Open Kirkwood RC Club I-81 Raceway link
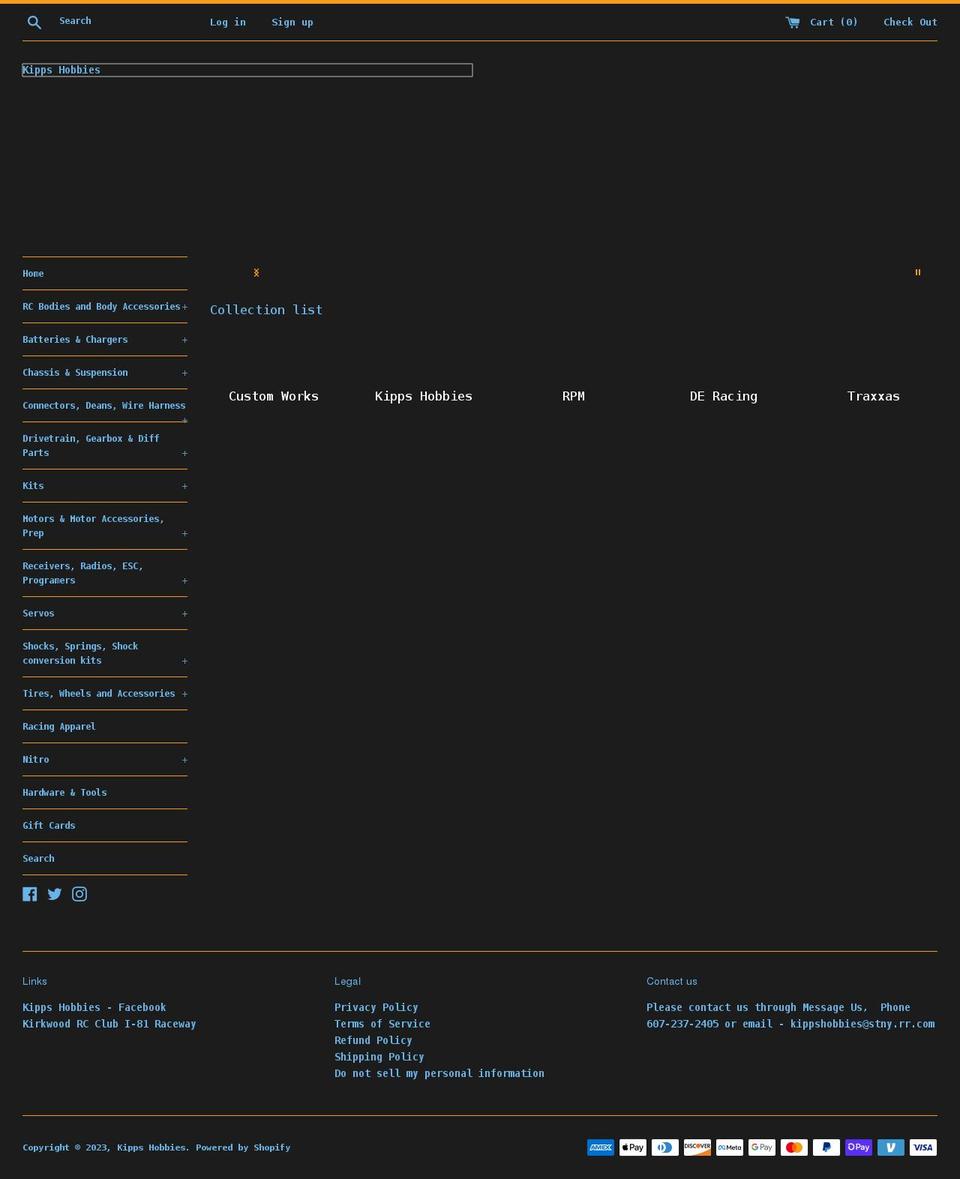Image resolution: width=960 pixels, height=1179 pixels. point(109,1024)
